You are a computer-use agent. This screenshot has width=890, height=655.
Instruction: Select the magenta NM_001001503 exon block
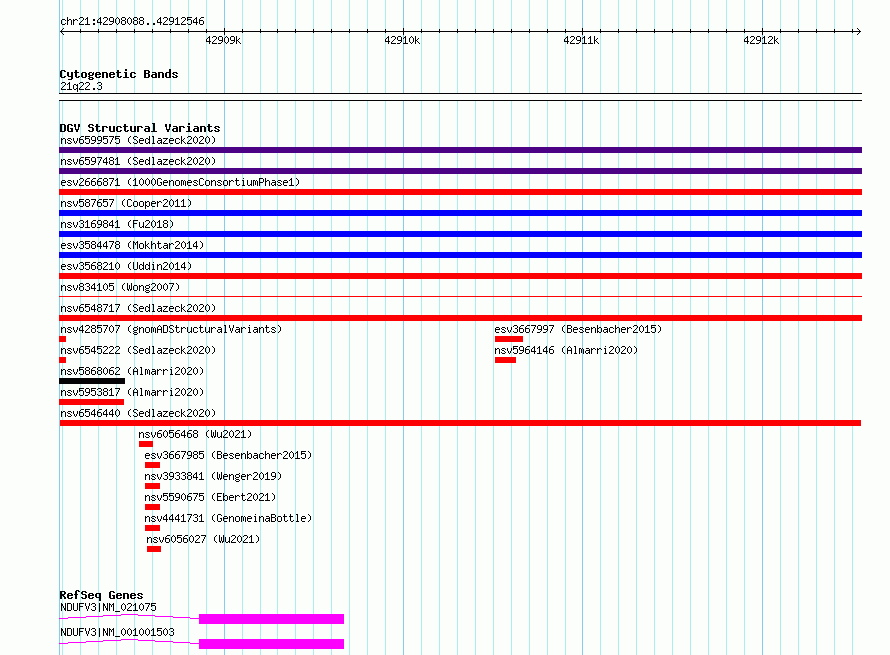(271, 644)
